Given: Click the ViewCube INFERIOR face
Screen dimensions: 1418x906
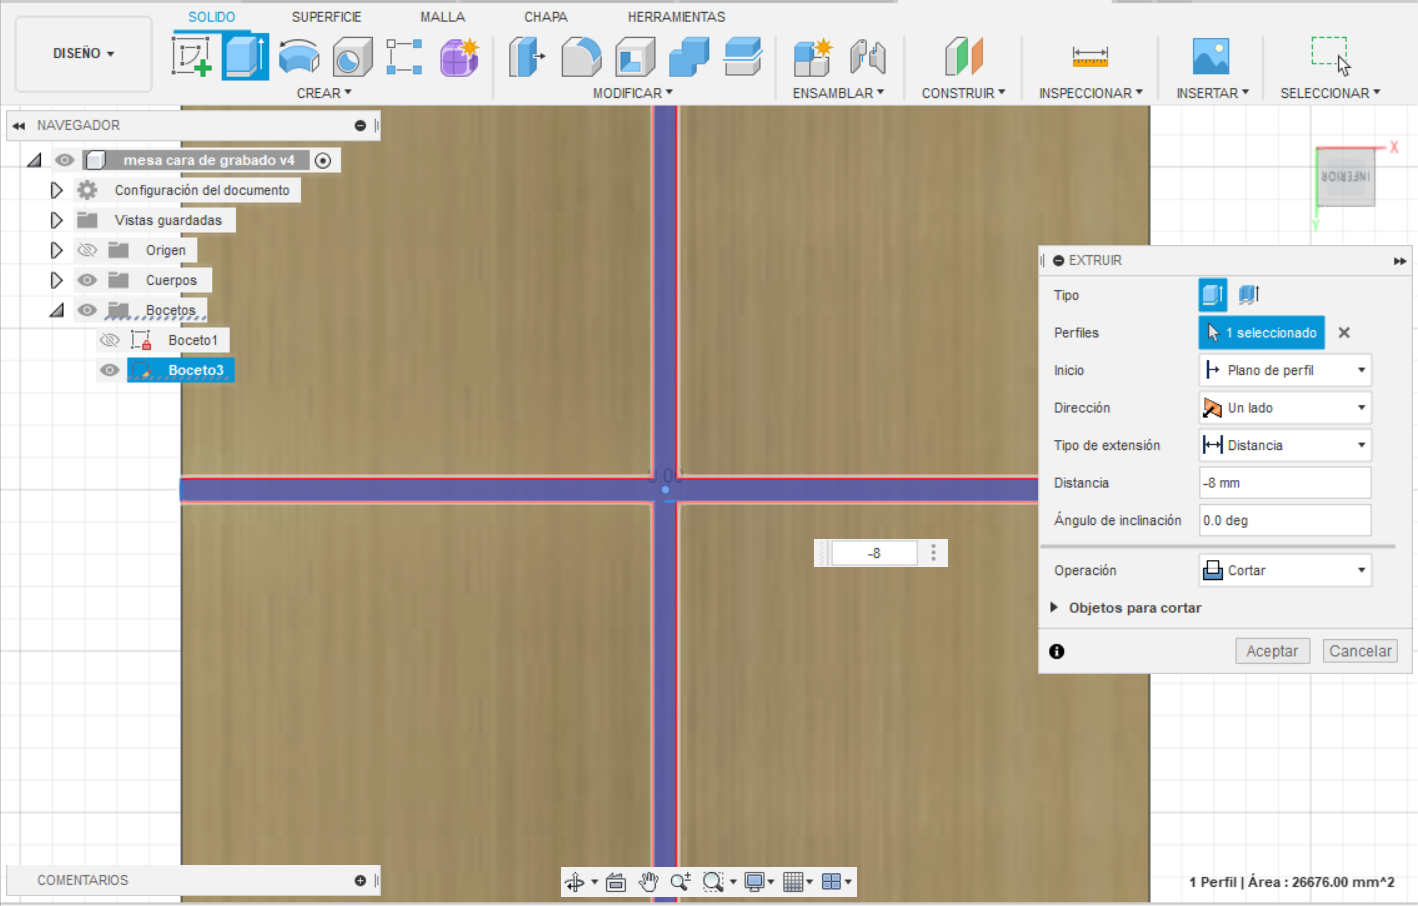Looking at the screenshot, I should [1345, 178].
